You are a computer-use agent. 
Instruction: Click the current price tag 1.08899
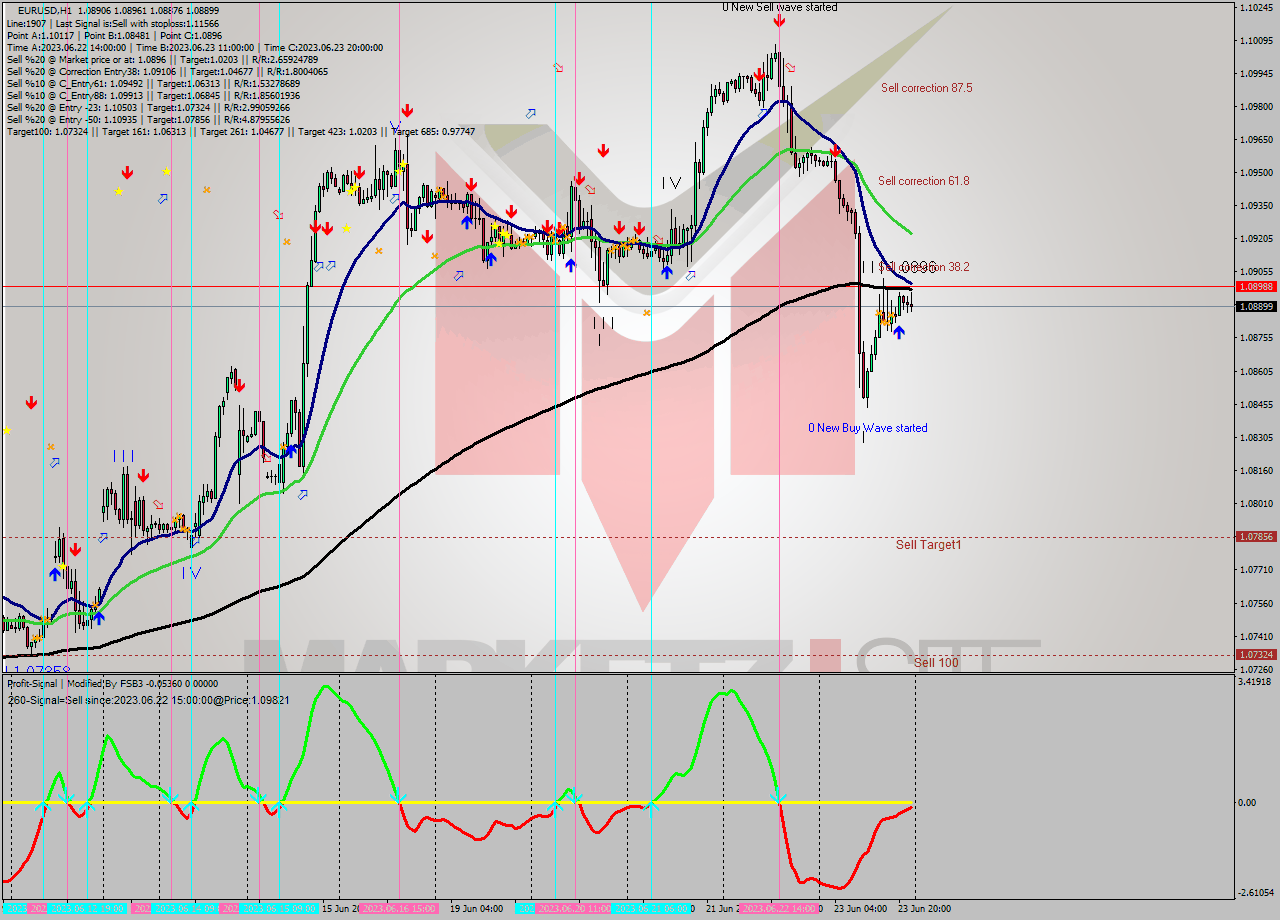tap(1255, 306)
